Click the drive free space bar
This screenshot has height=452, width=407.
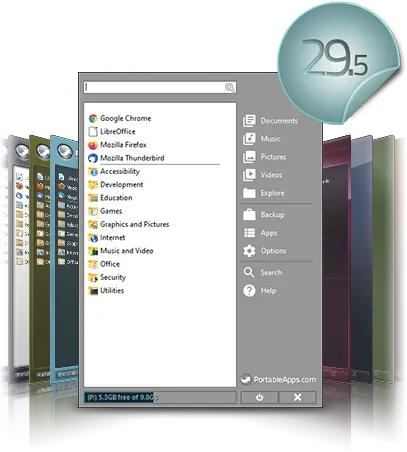[160, 397]
